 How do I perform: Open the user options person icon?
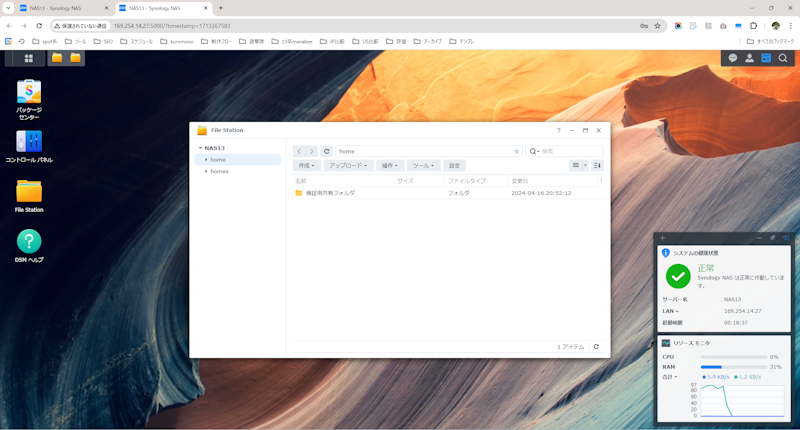(x=749, y=58)
